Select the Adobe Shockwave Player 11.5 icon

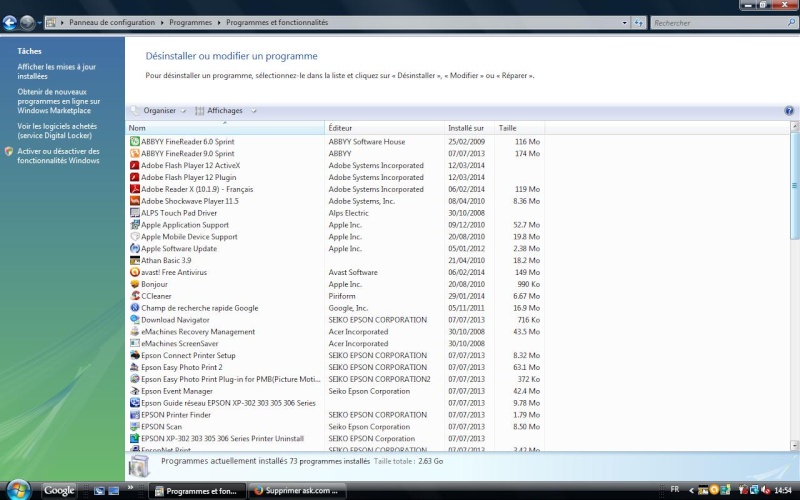[x=135, y=201]
